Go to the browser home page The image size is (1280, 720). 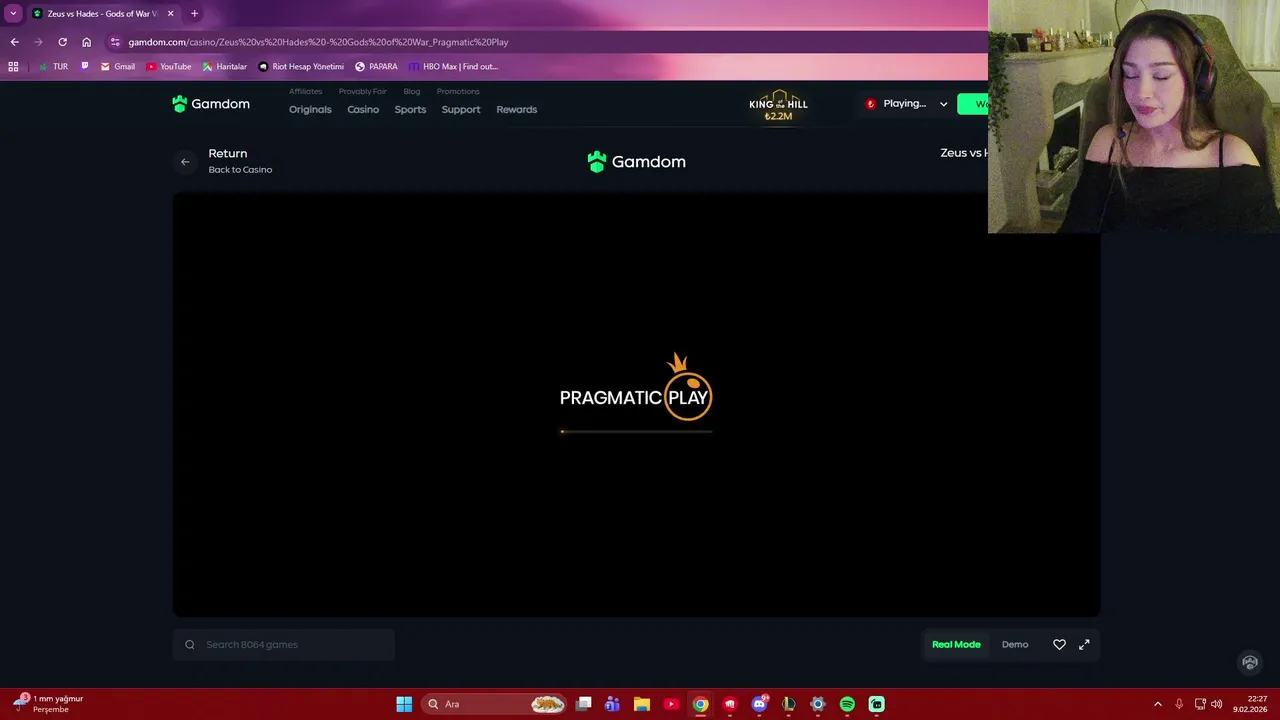(86, 42)
